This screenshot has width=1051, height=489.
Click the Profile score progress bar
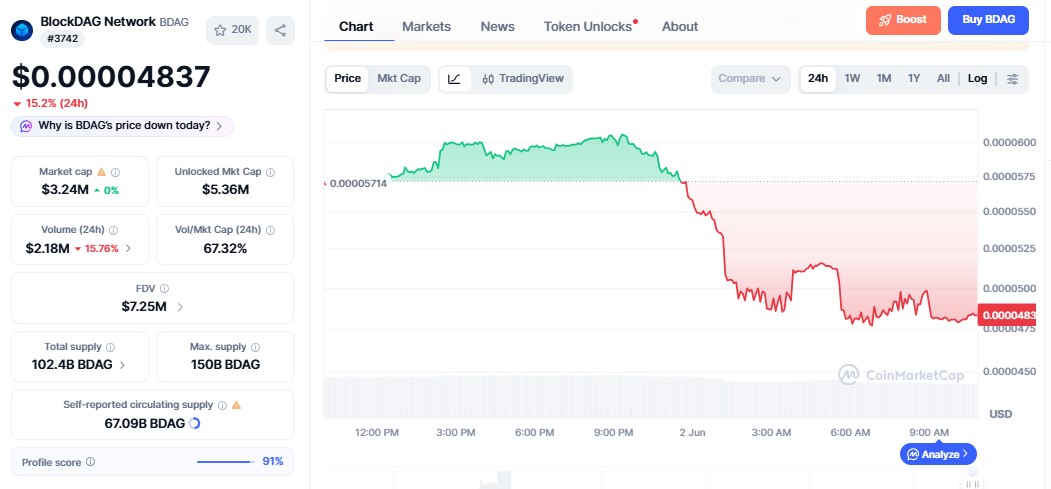click(x=225, y=462)
